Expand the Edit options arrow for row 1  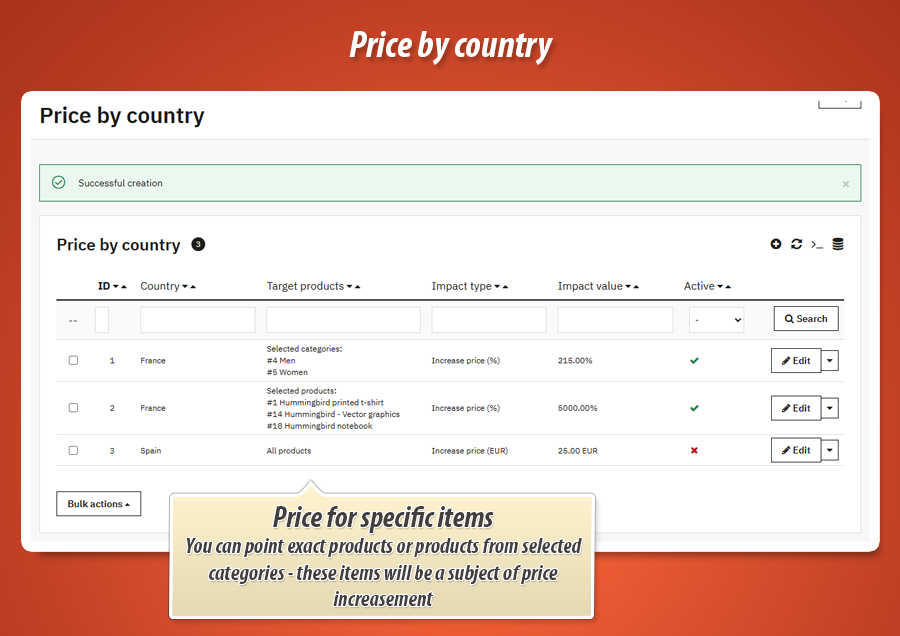coord(830,361)
